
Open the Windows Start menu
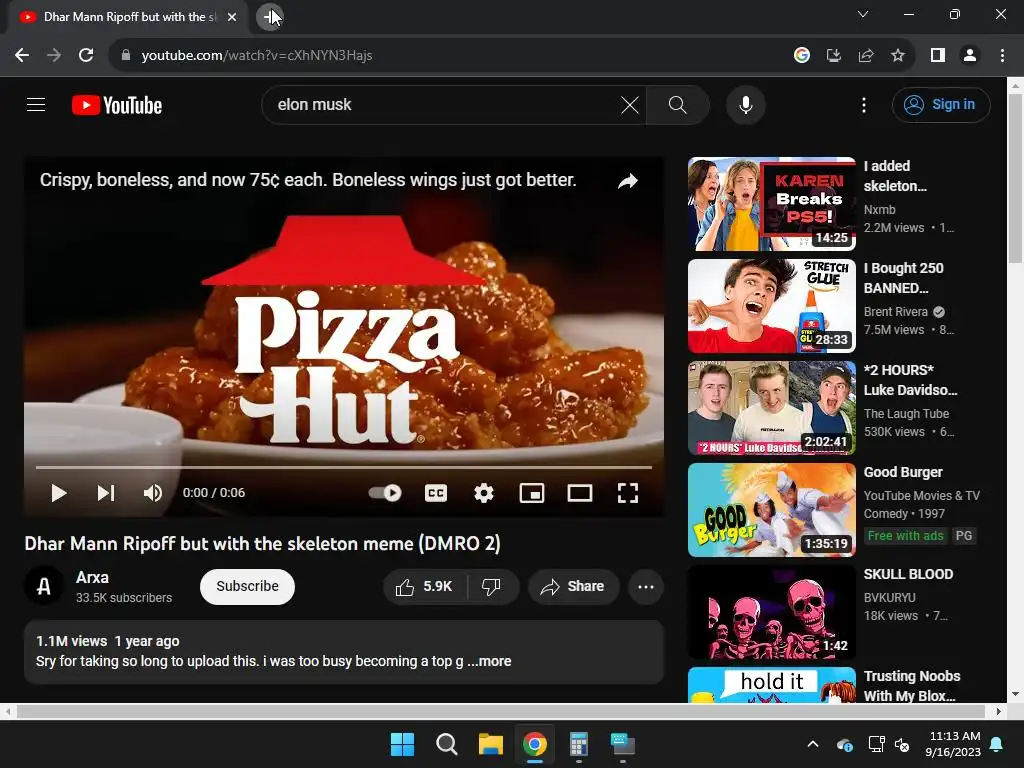click(x=402, y=744)
